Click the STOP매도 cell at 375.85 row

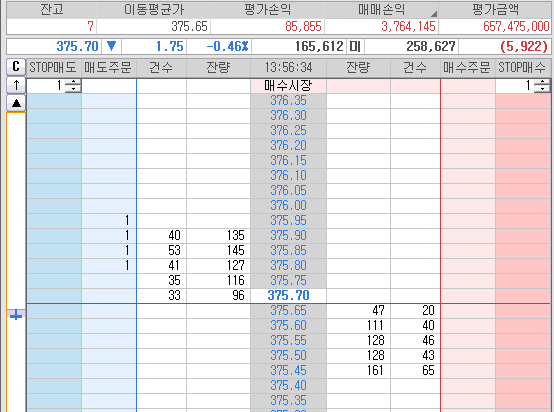(x=54, y=251)
